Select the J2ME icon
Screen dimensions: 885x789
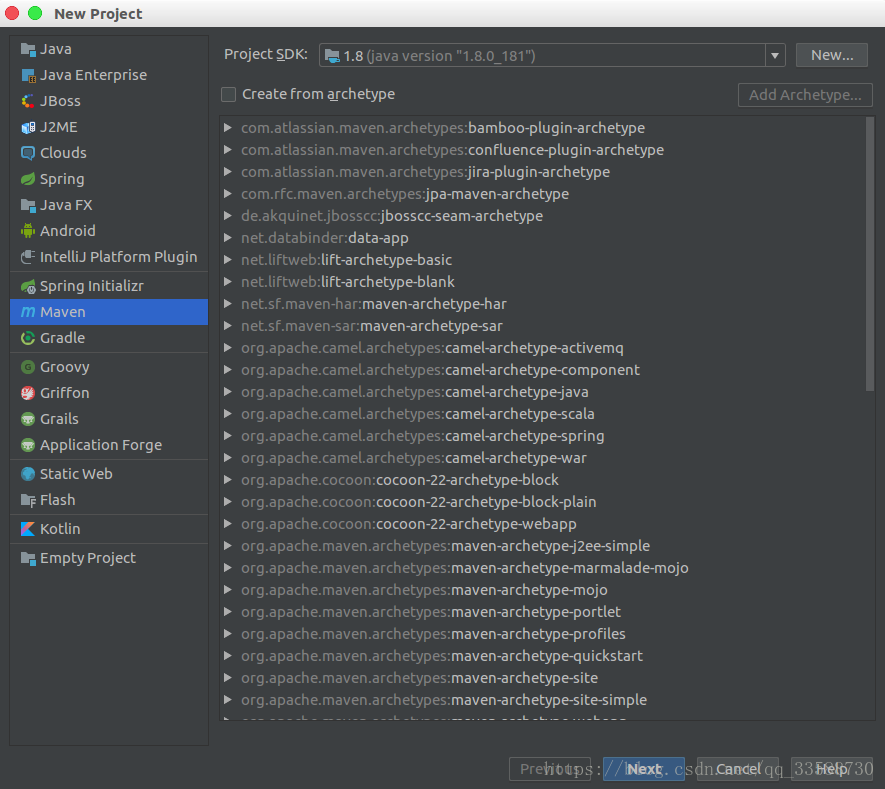coord(28,127)
